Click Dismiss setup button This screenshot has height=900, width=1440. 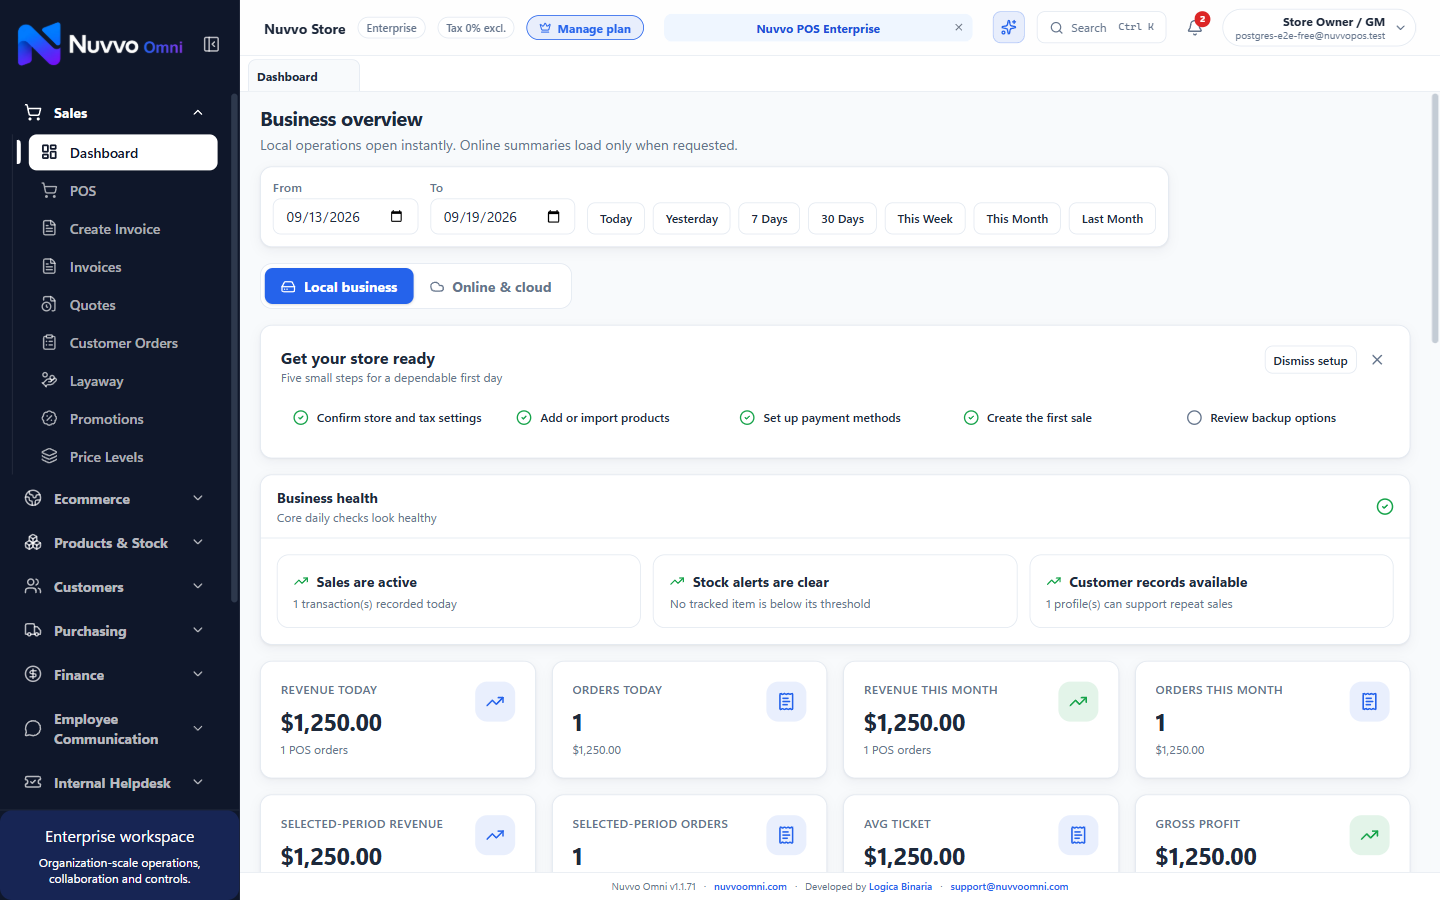coord(1310,361)
